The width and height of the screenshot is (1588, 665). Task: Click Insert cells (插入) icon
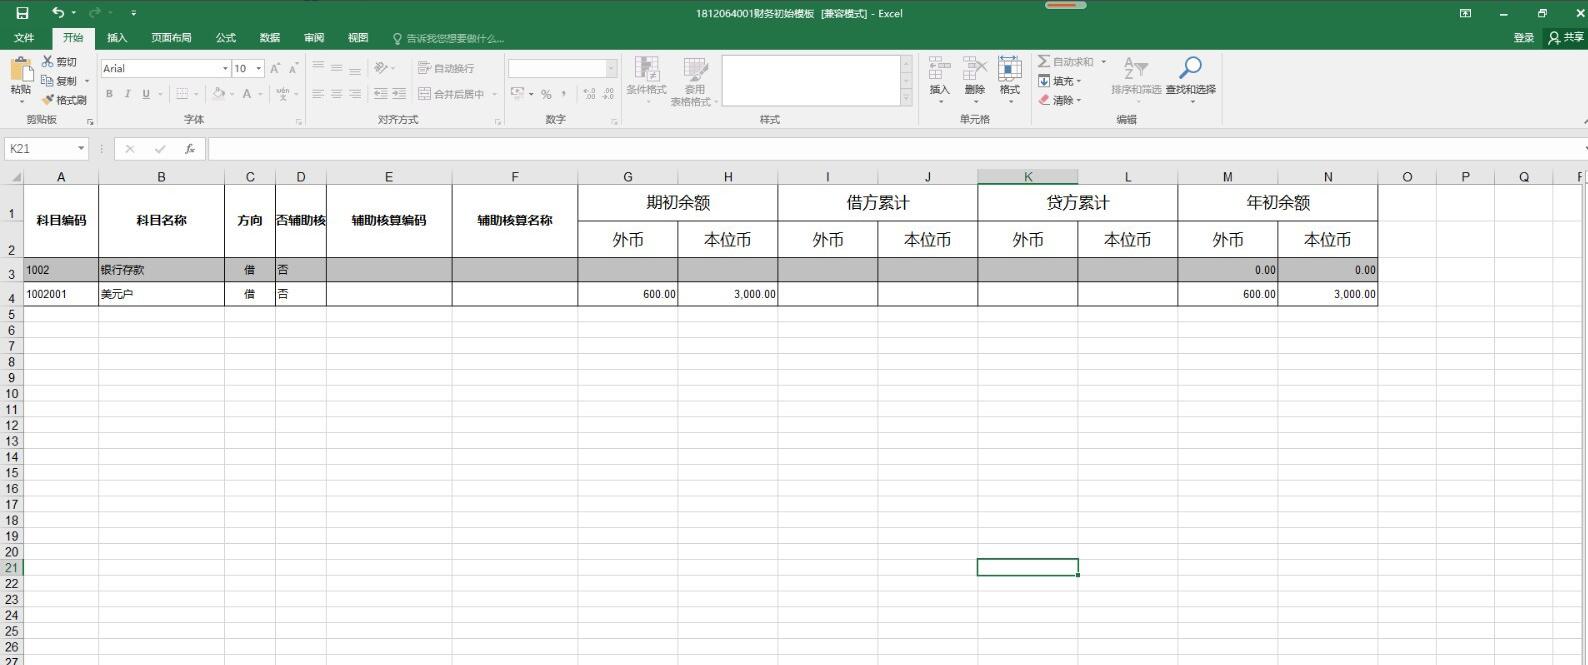pos(939,79)
